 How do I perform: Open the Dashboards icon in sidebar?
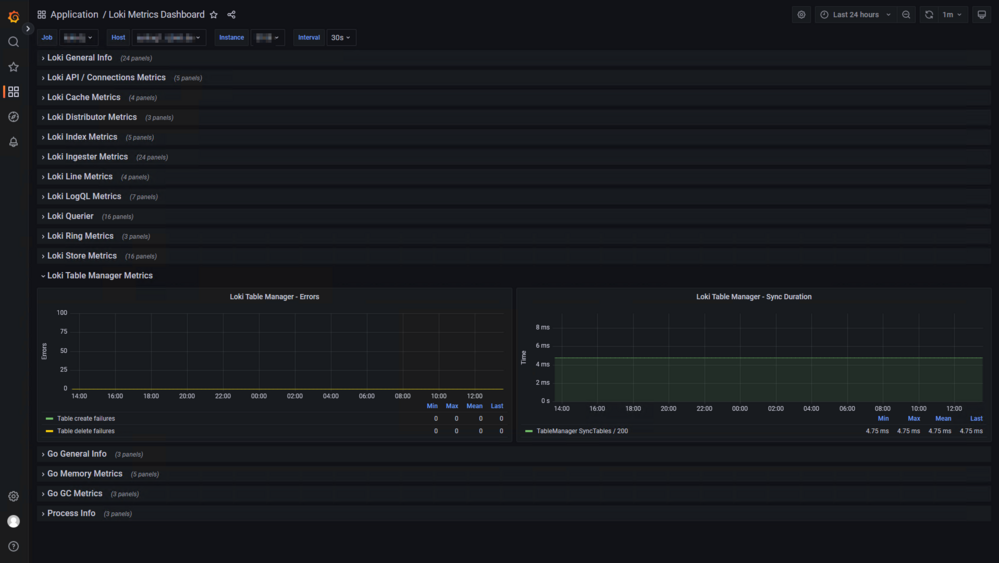point(13,92)
